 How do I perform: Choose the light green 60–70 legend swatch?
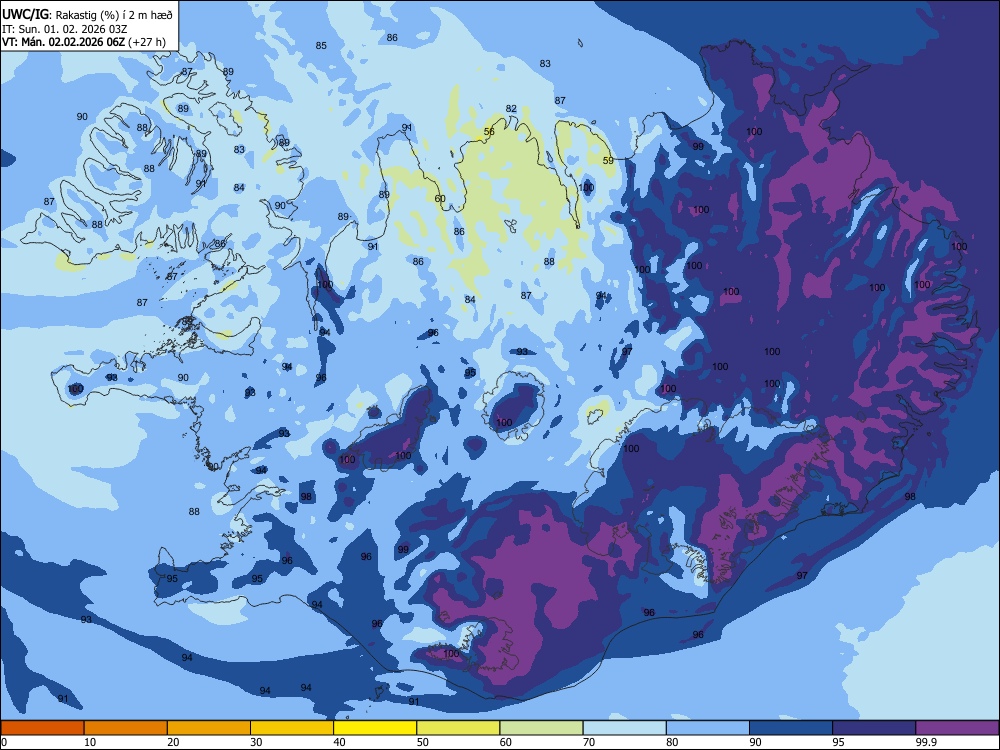[541, 728]
